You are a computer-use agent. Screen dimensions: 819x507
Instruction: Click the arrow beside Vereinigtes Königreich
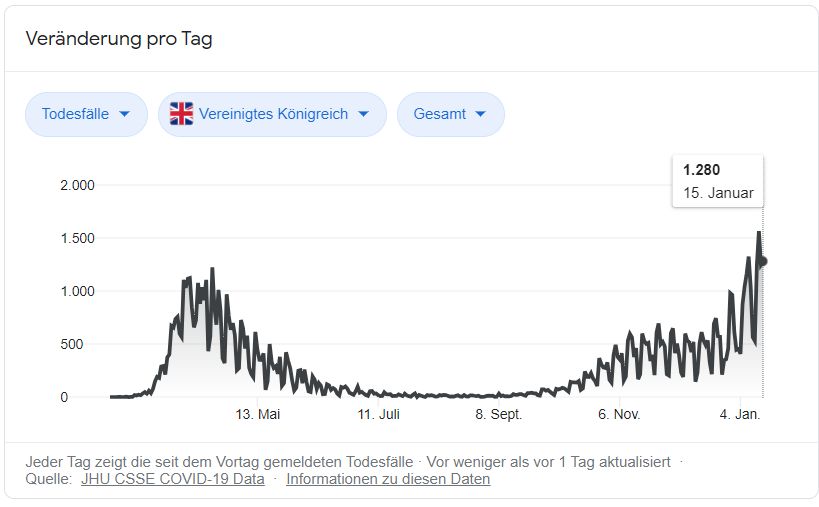coord(363,114)
